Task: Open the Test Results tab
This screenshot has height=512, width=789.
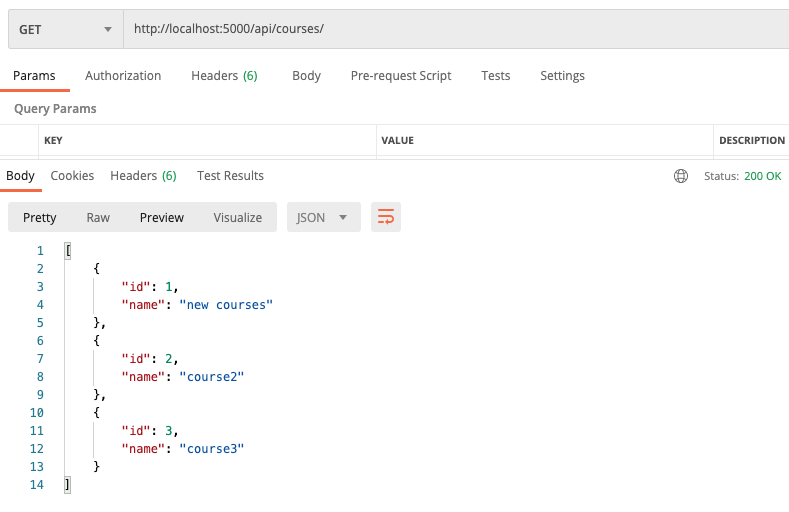Action: click(230, 176)
